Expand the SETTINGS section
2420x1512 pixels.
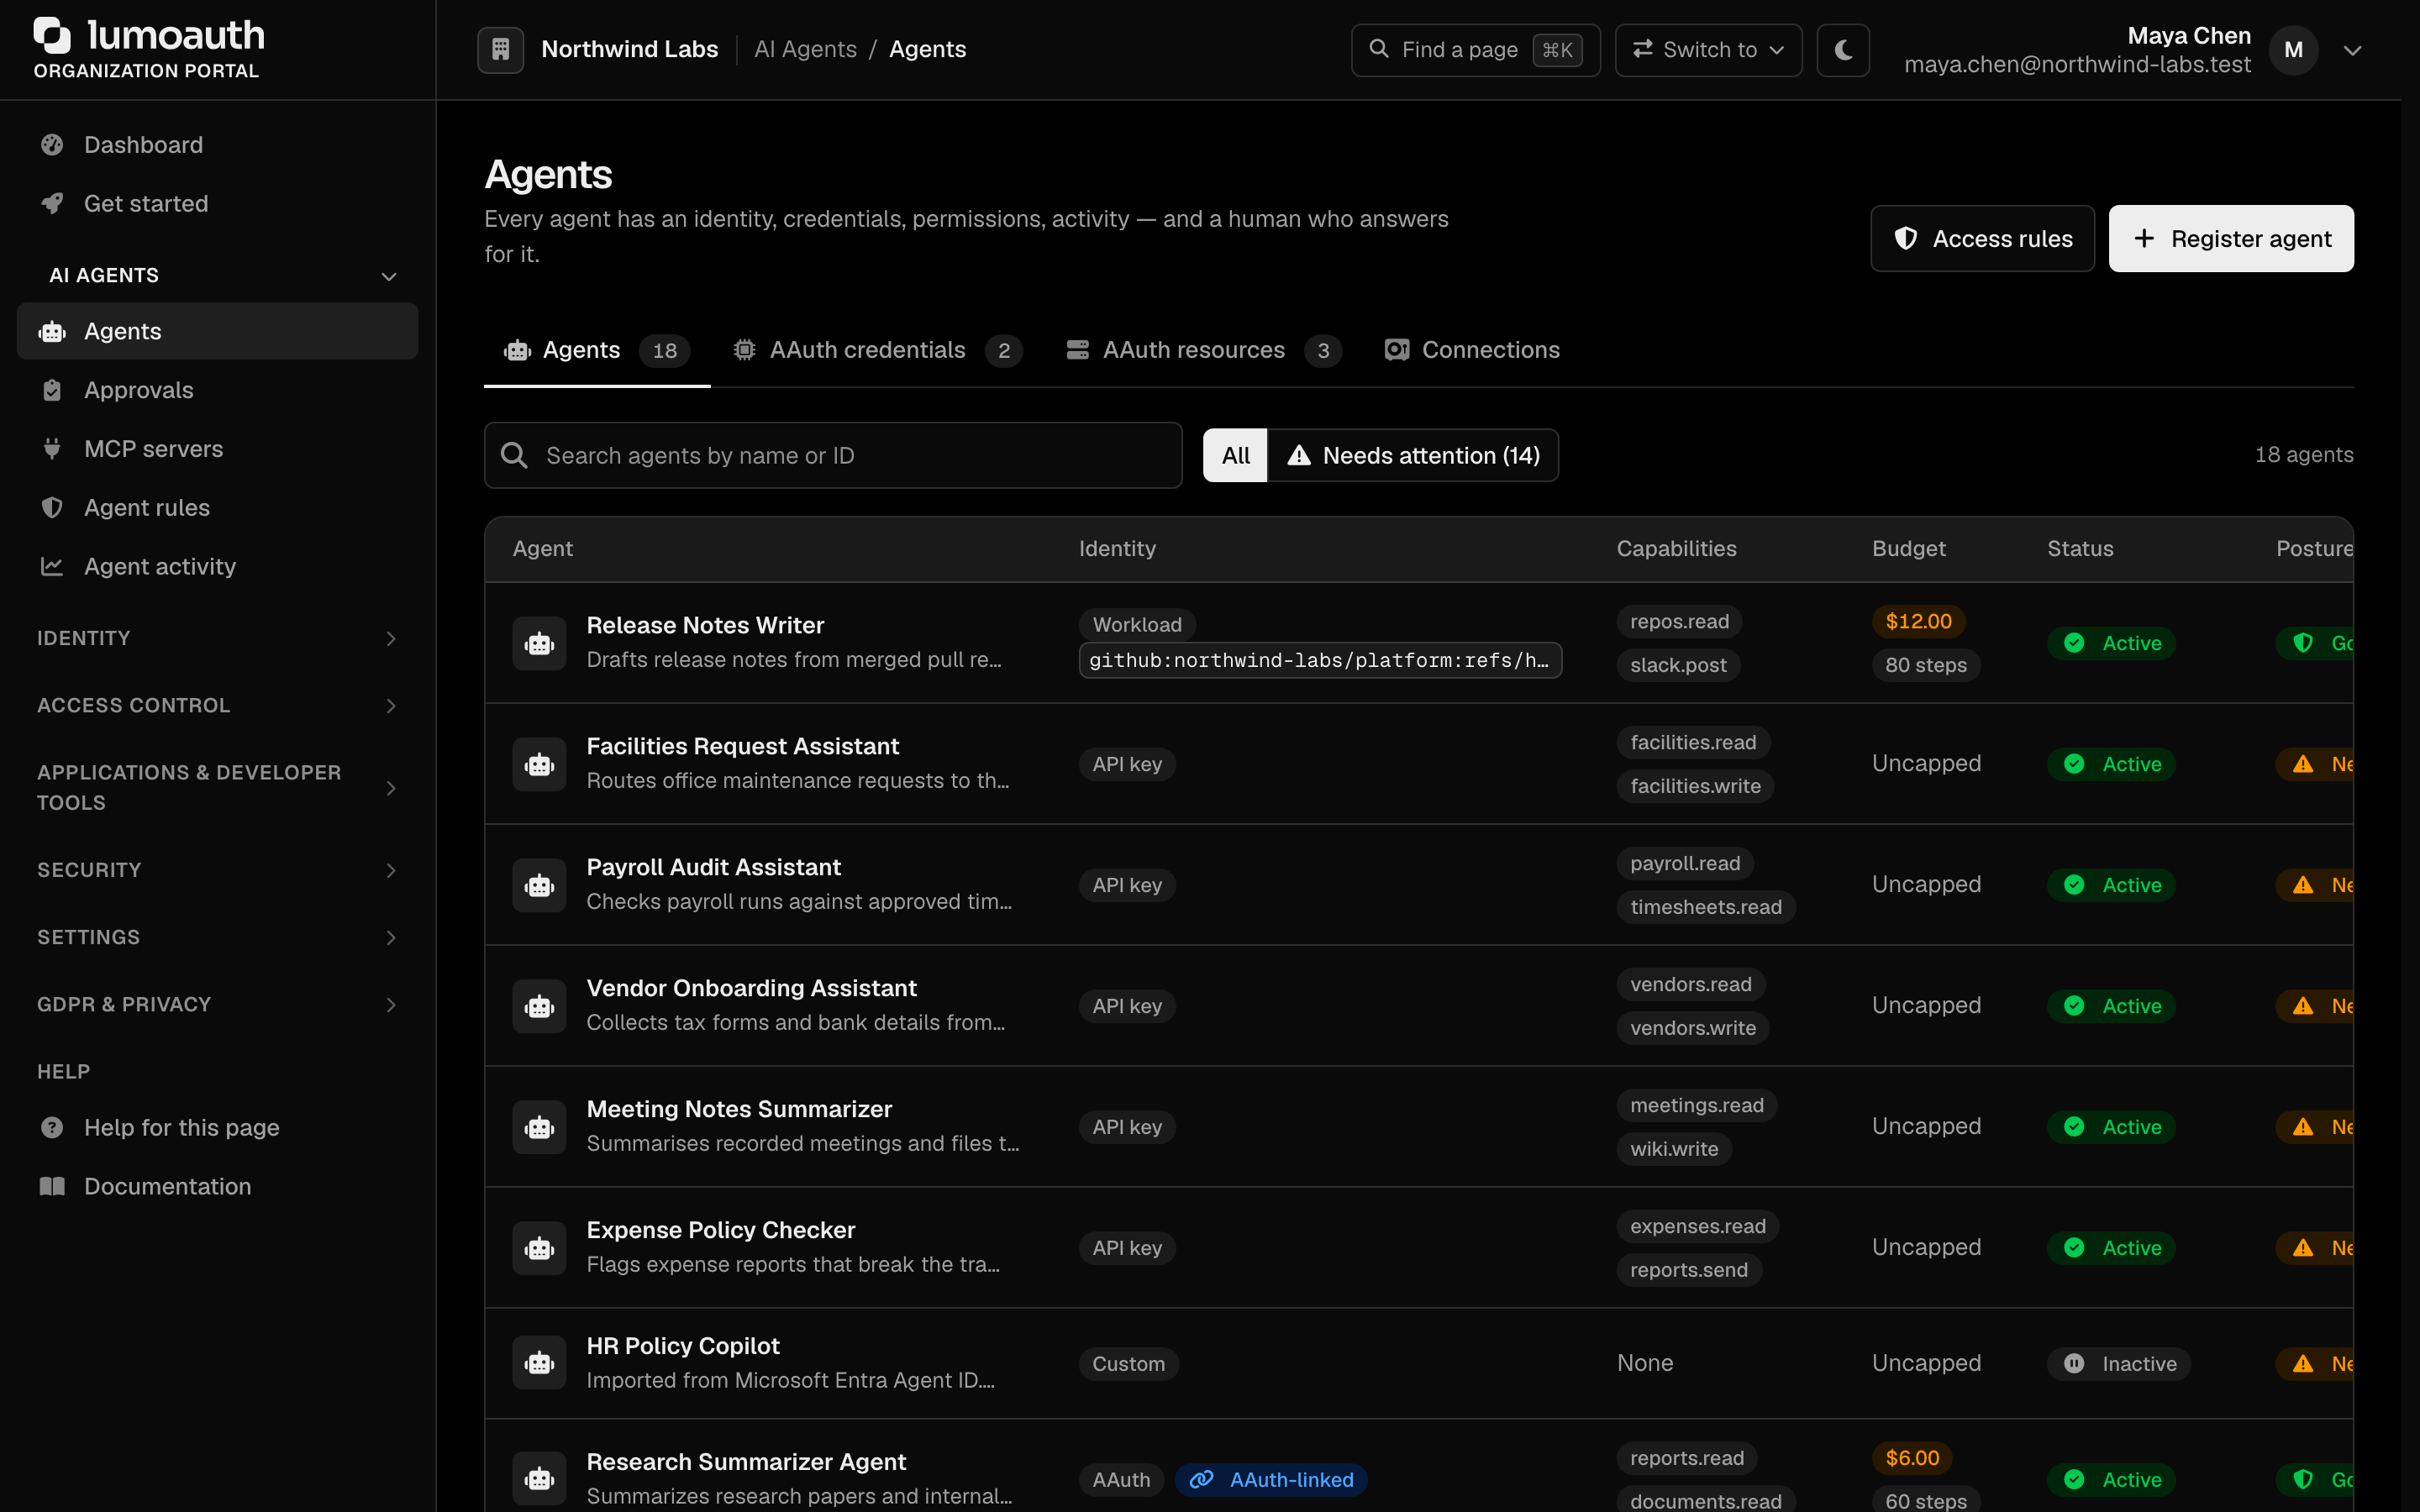point(217,937)
